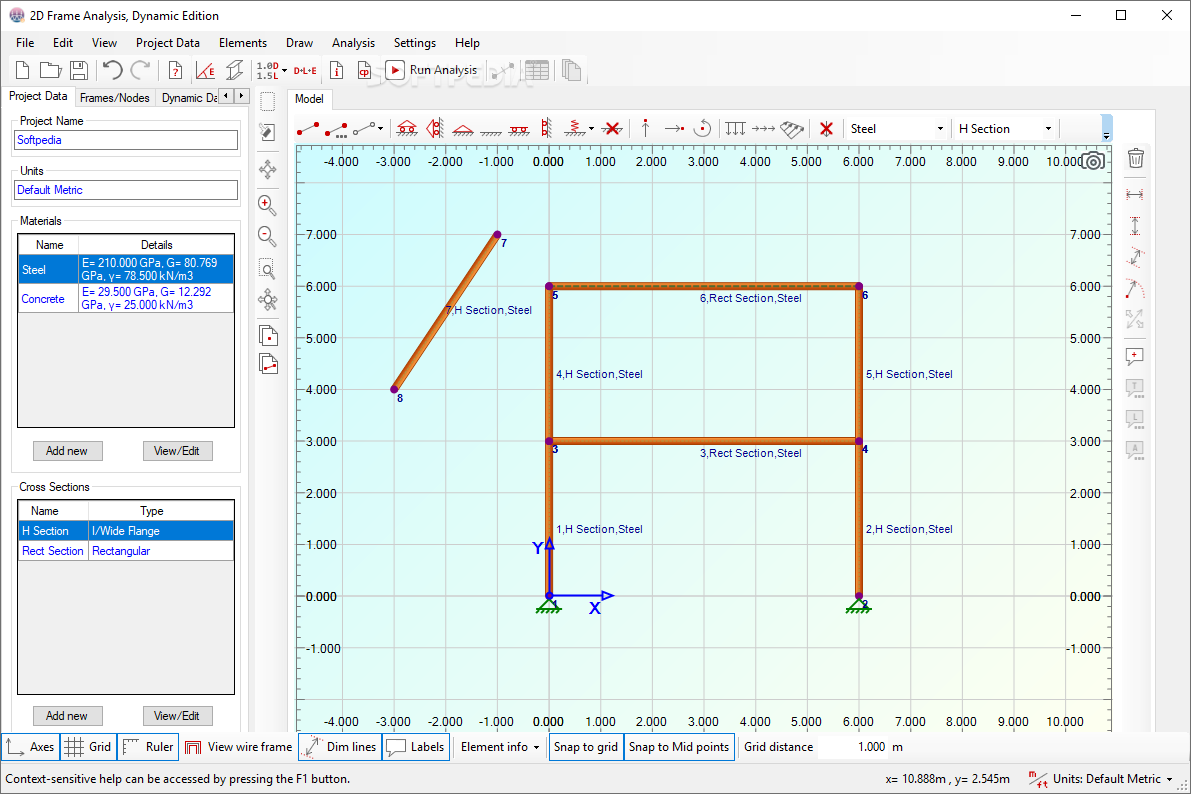This screenshot has width=1191, height=794.
Task: Add a vertical dimension line
Action: pyautogui.click(x=1135, y=226)
